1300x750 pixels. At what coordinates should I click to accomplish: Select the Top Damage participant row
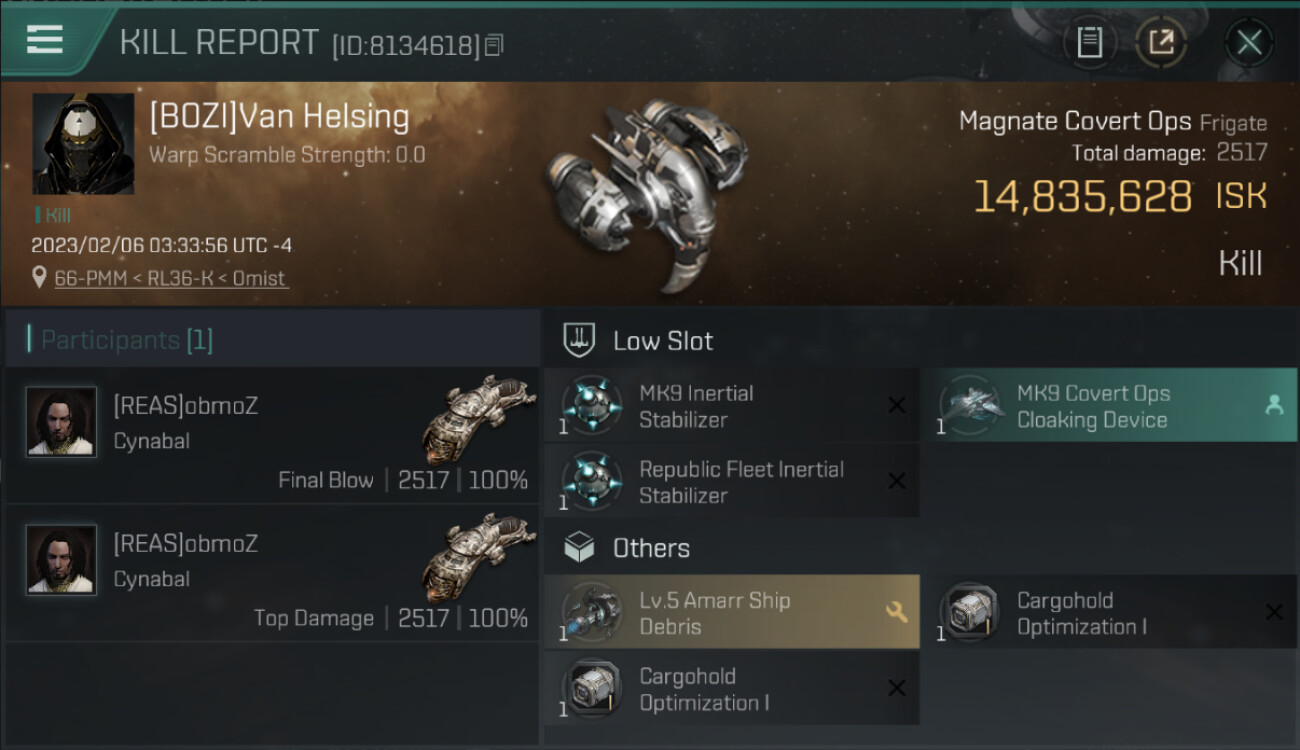pyautogui.click(x=272, y=573)
